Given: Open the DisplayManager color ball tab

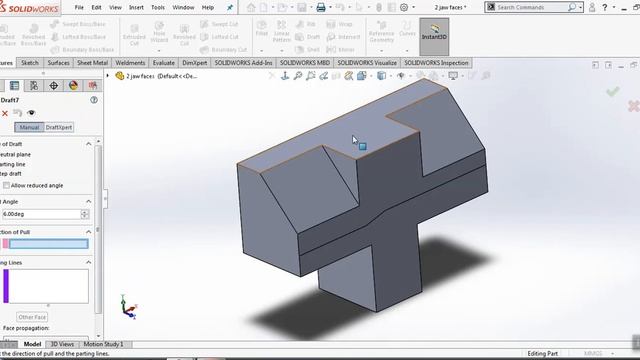Looking at the screenshot, I should (x=73, y=85).
